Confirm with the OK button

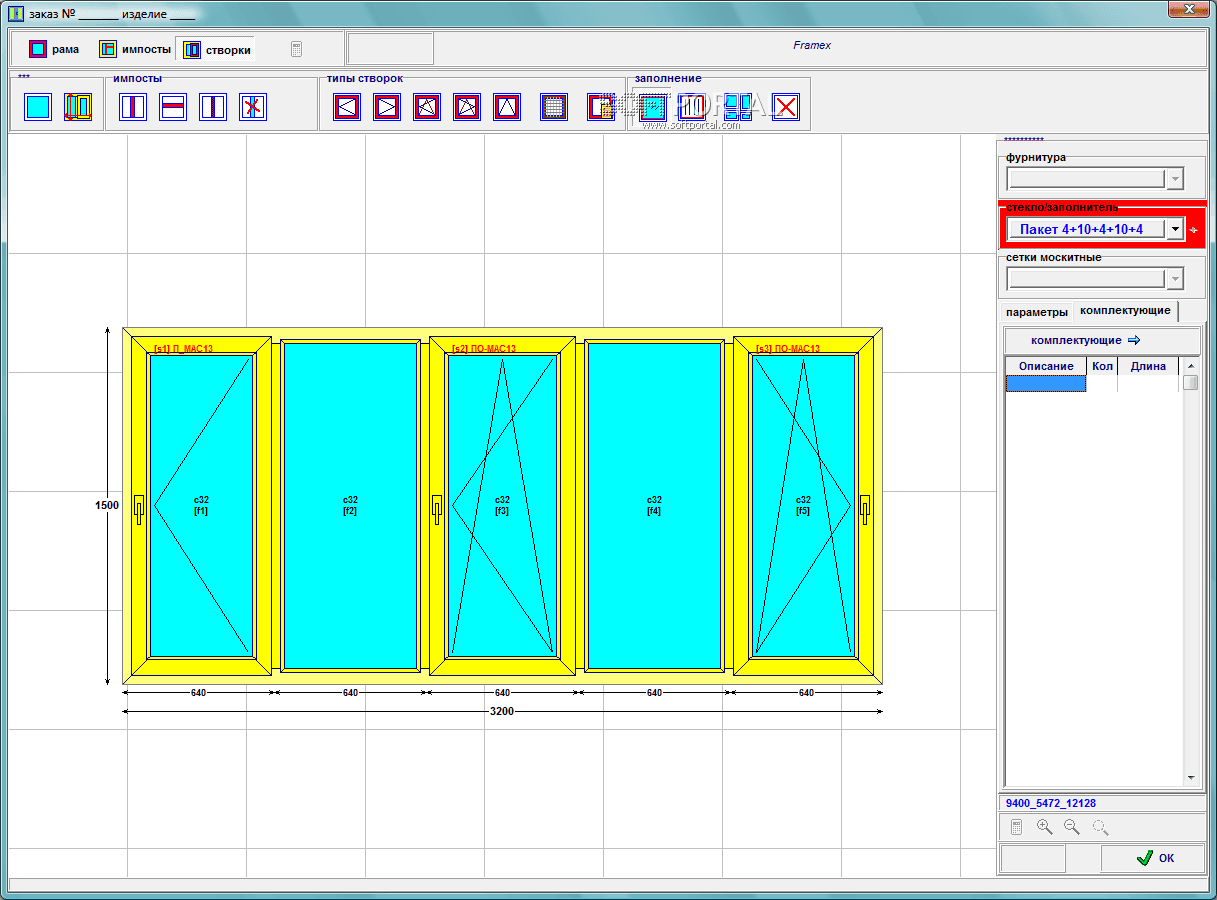pyautogui.click(x=1153, y=858)
